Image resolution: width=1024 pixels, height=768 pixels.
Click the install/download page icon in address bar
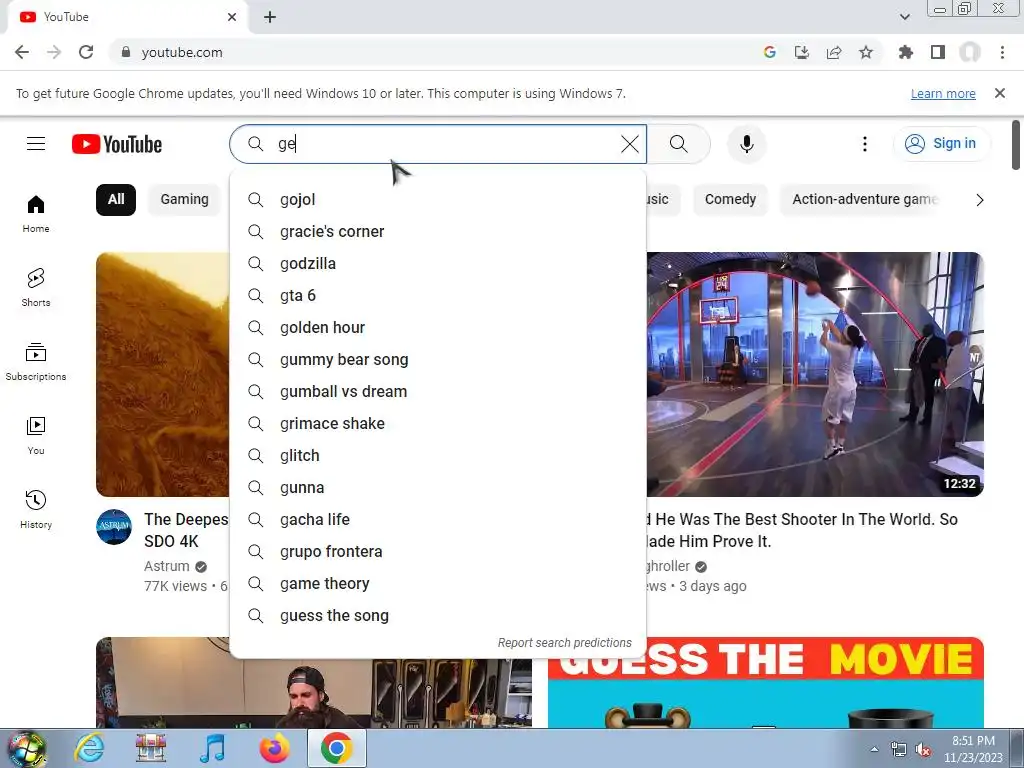[802, 52]
